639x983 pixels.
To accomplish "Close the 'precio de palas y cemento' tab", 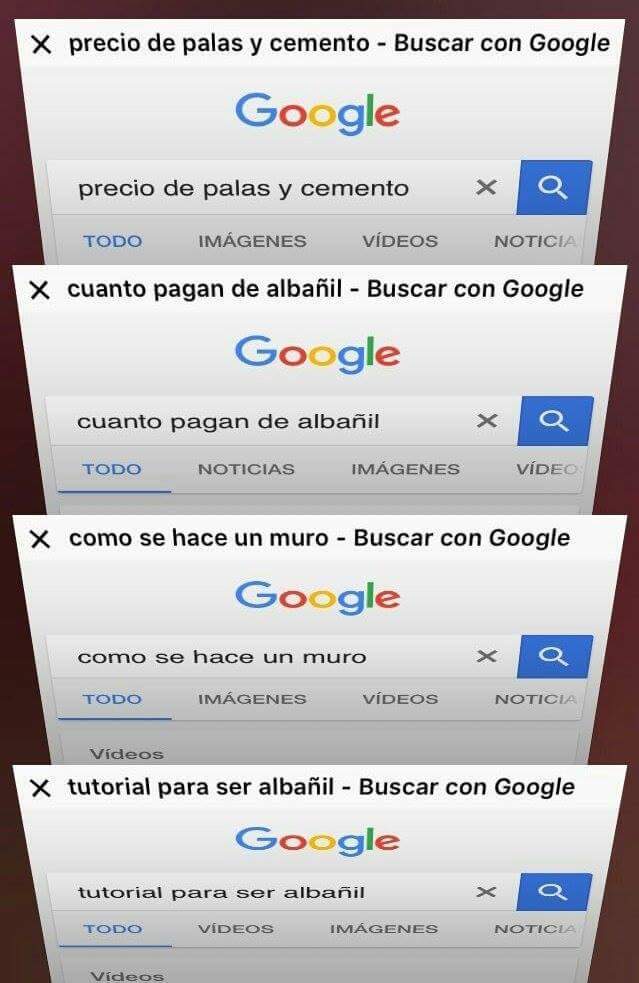I will (41, 45).
